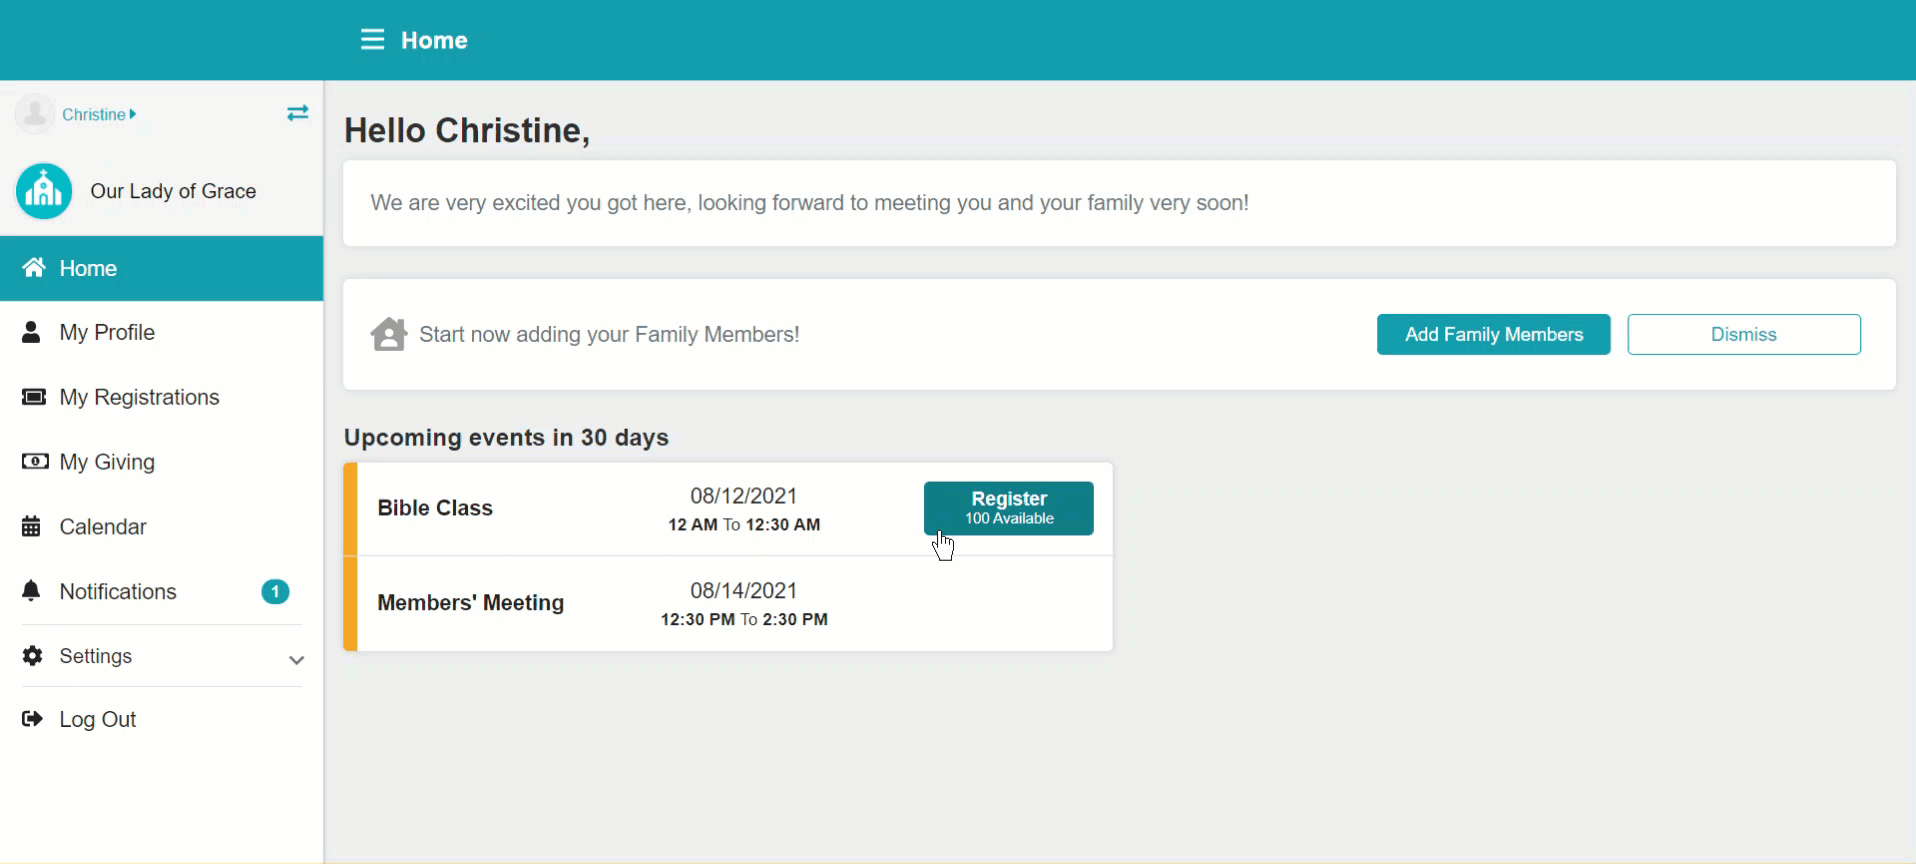Expand the Settings chevron

(296, 660)
